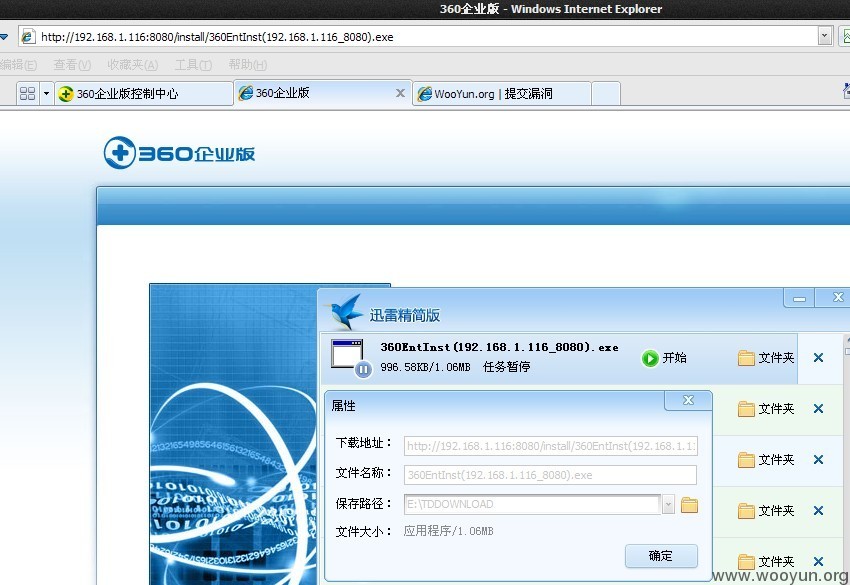Browse for save folder icon next to 保存路径

[689, 505]
